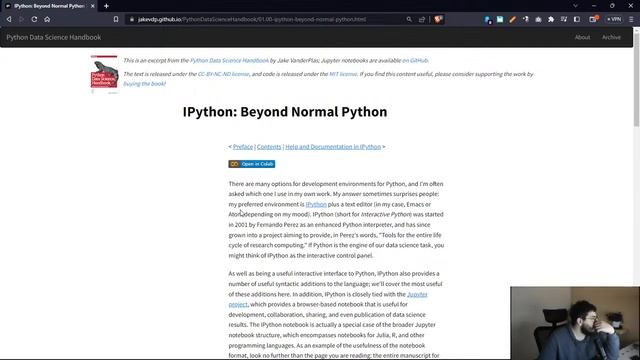Close the IPython Beyond Normal Python tab
Image resolution: width=640 pixels, height=360 pixels.
click(x=93, y=6)
